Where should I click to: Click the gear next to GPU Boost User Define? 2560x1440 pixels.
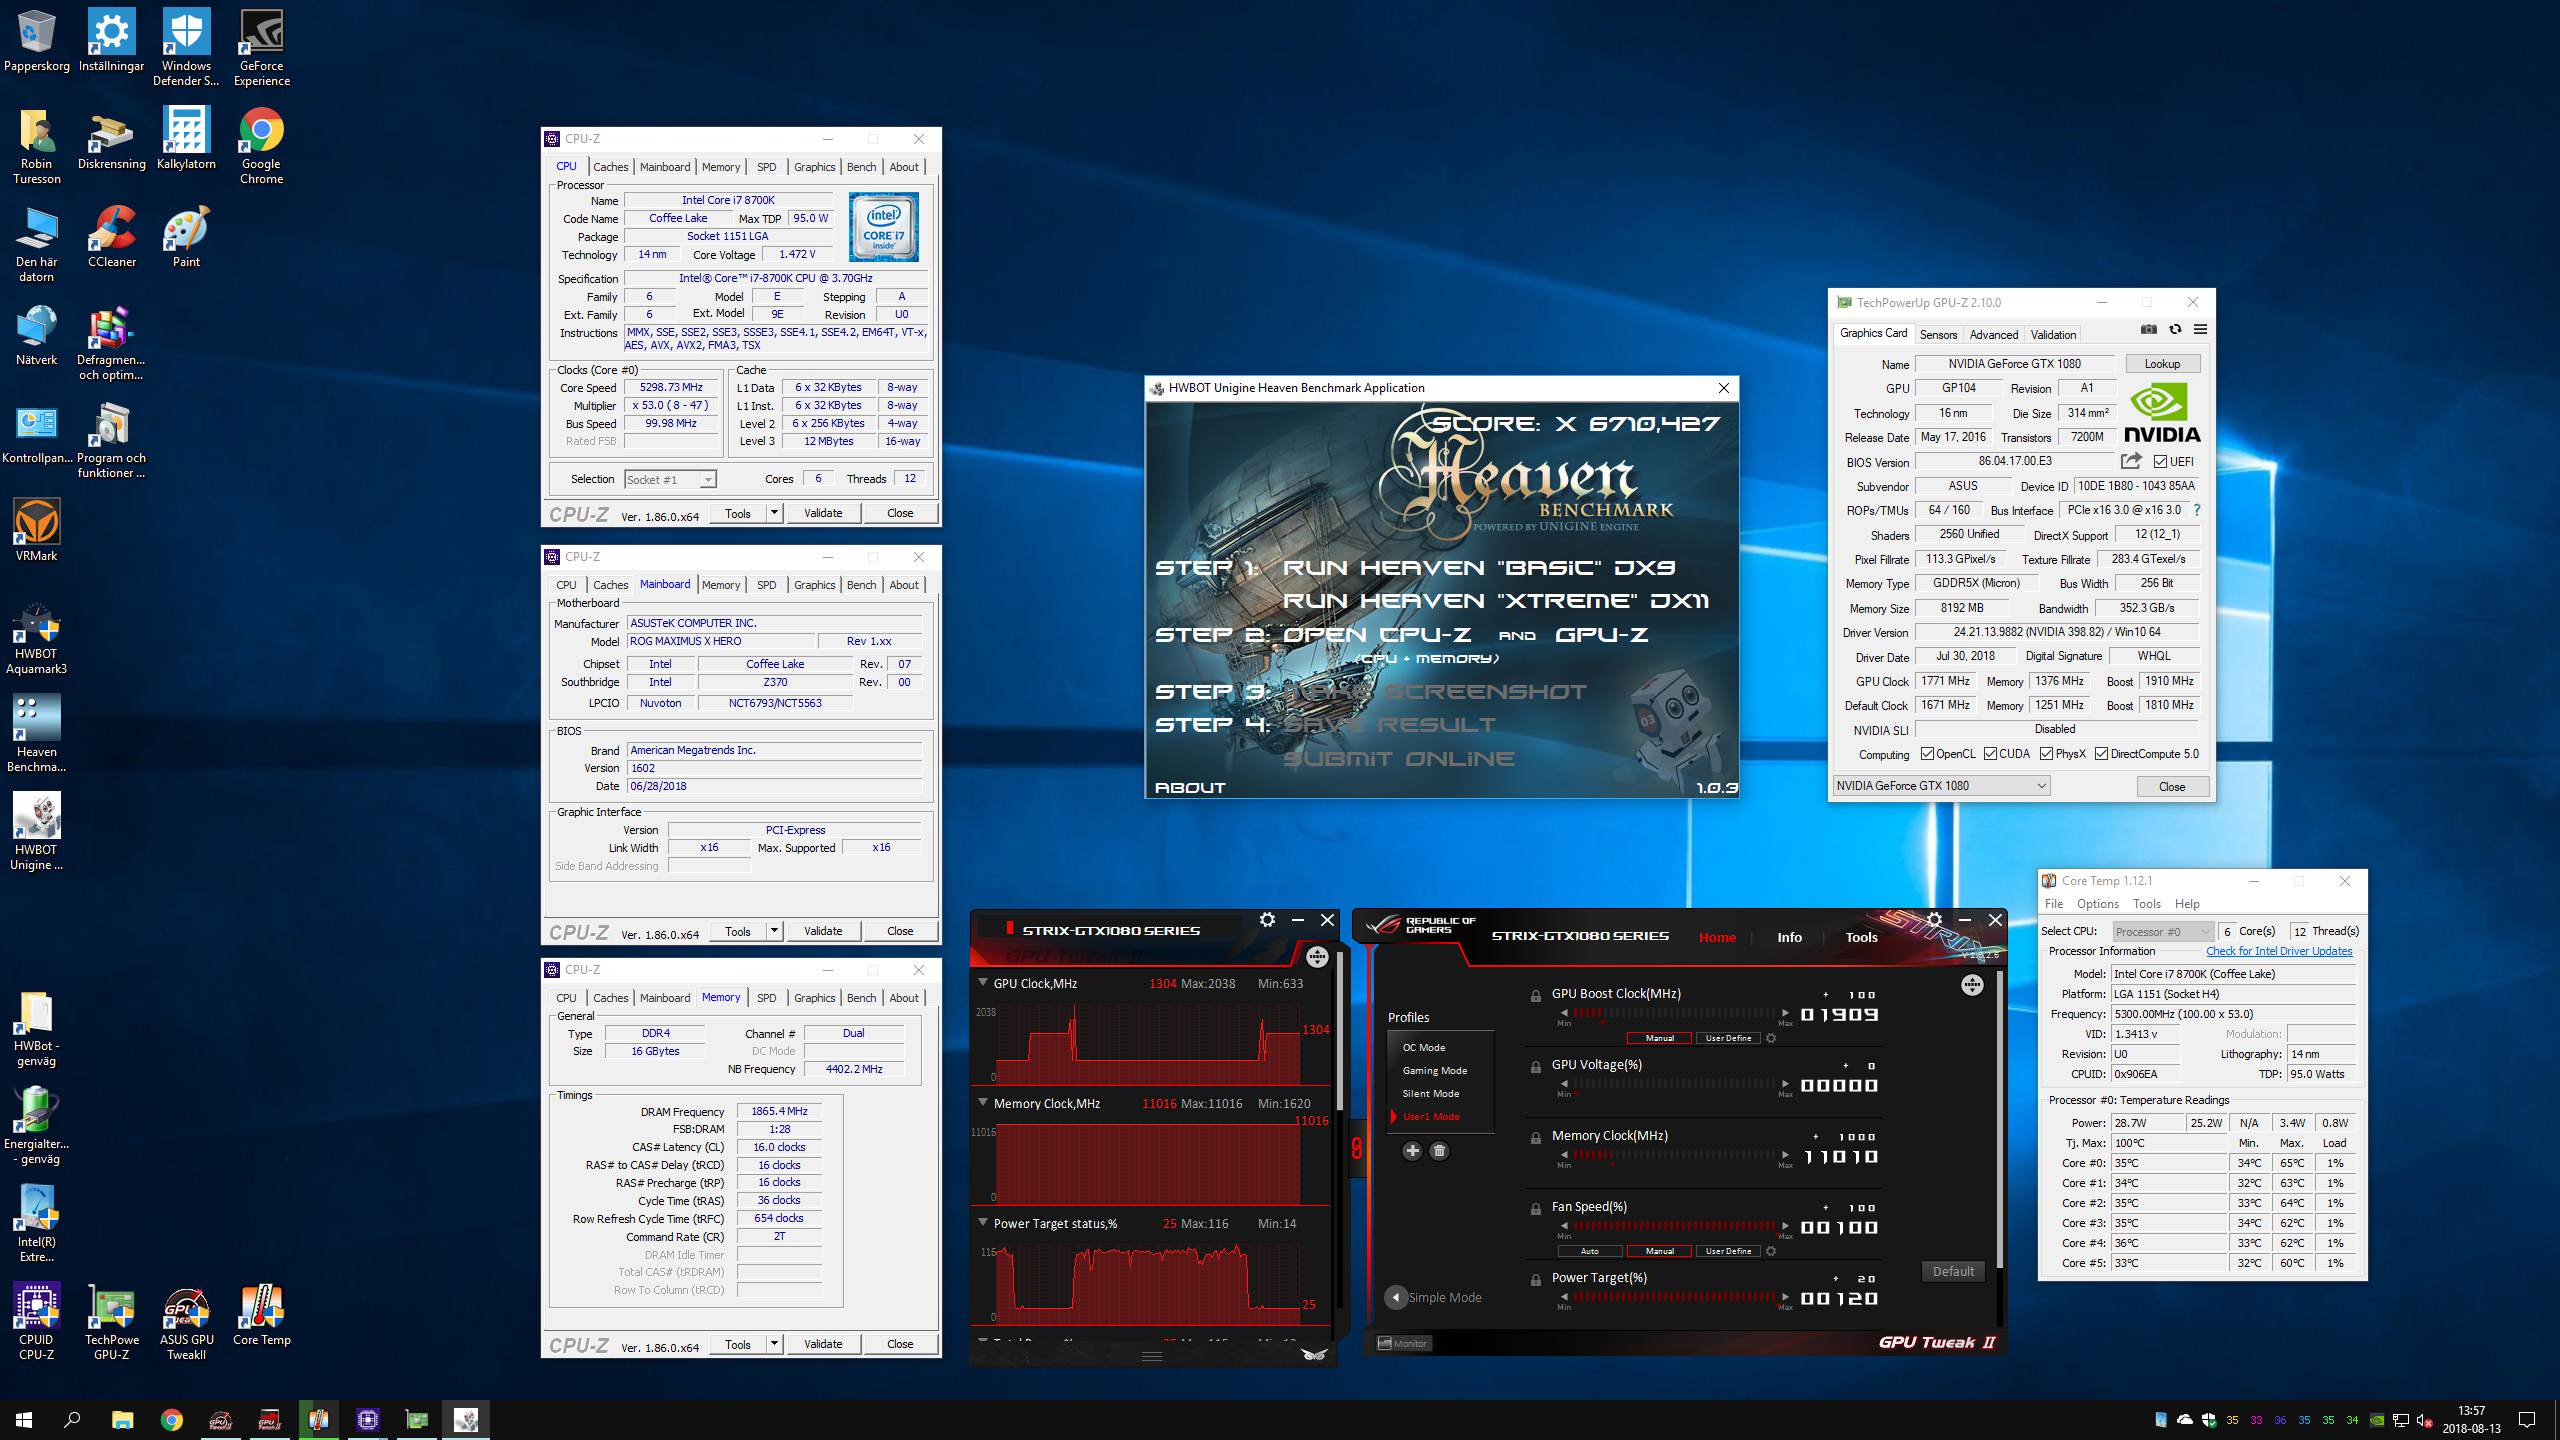click(1771, 1038)
